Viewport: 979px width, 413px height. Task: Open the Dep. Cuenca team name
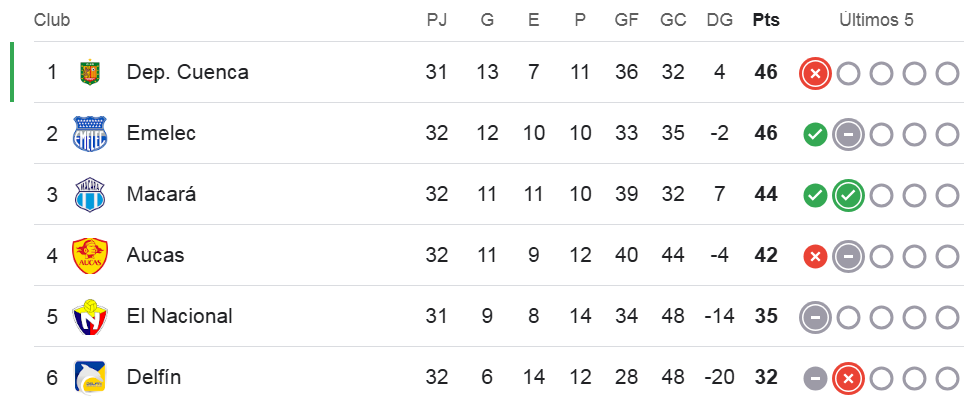point(187,73)
